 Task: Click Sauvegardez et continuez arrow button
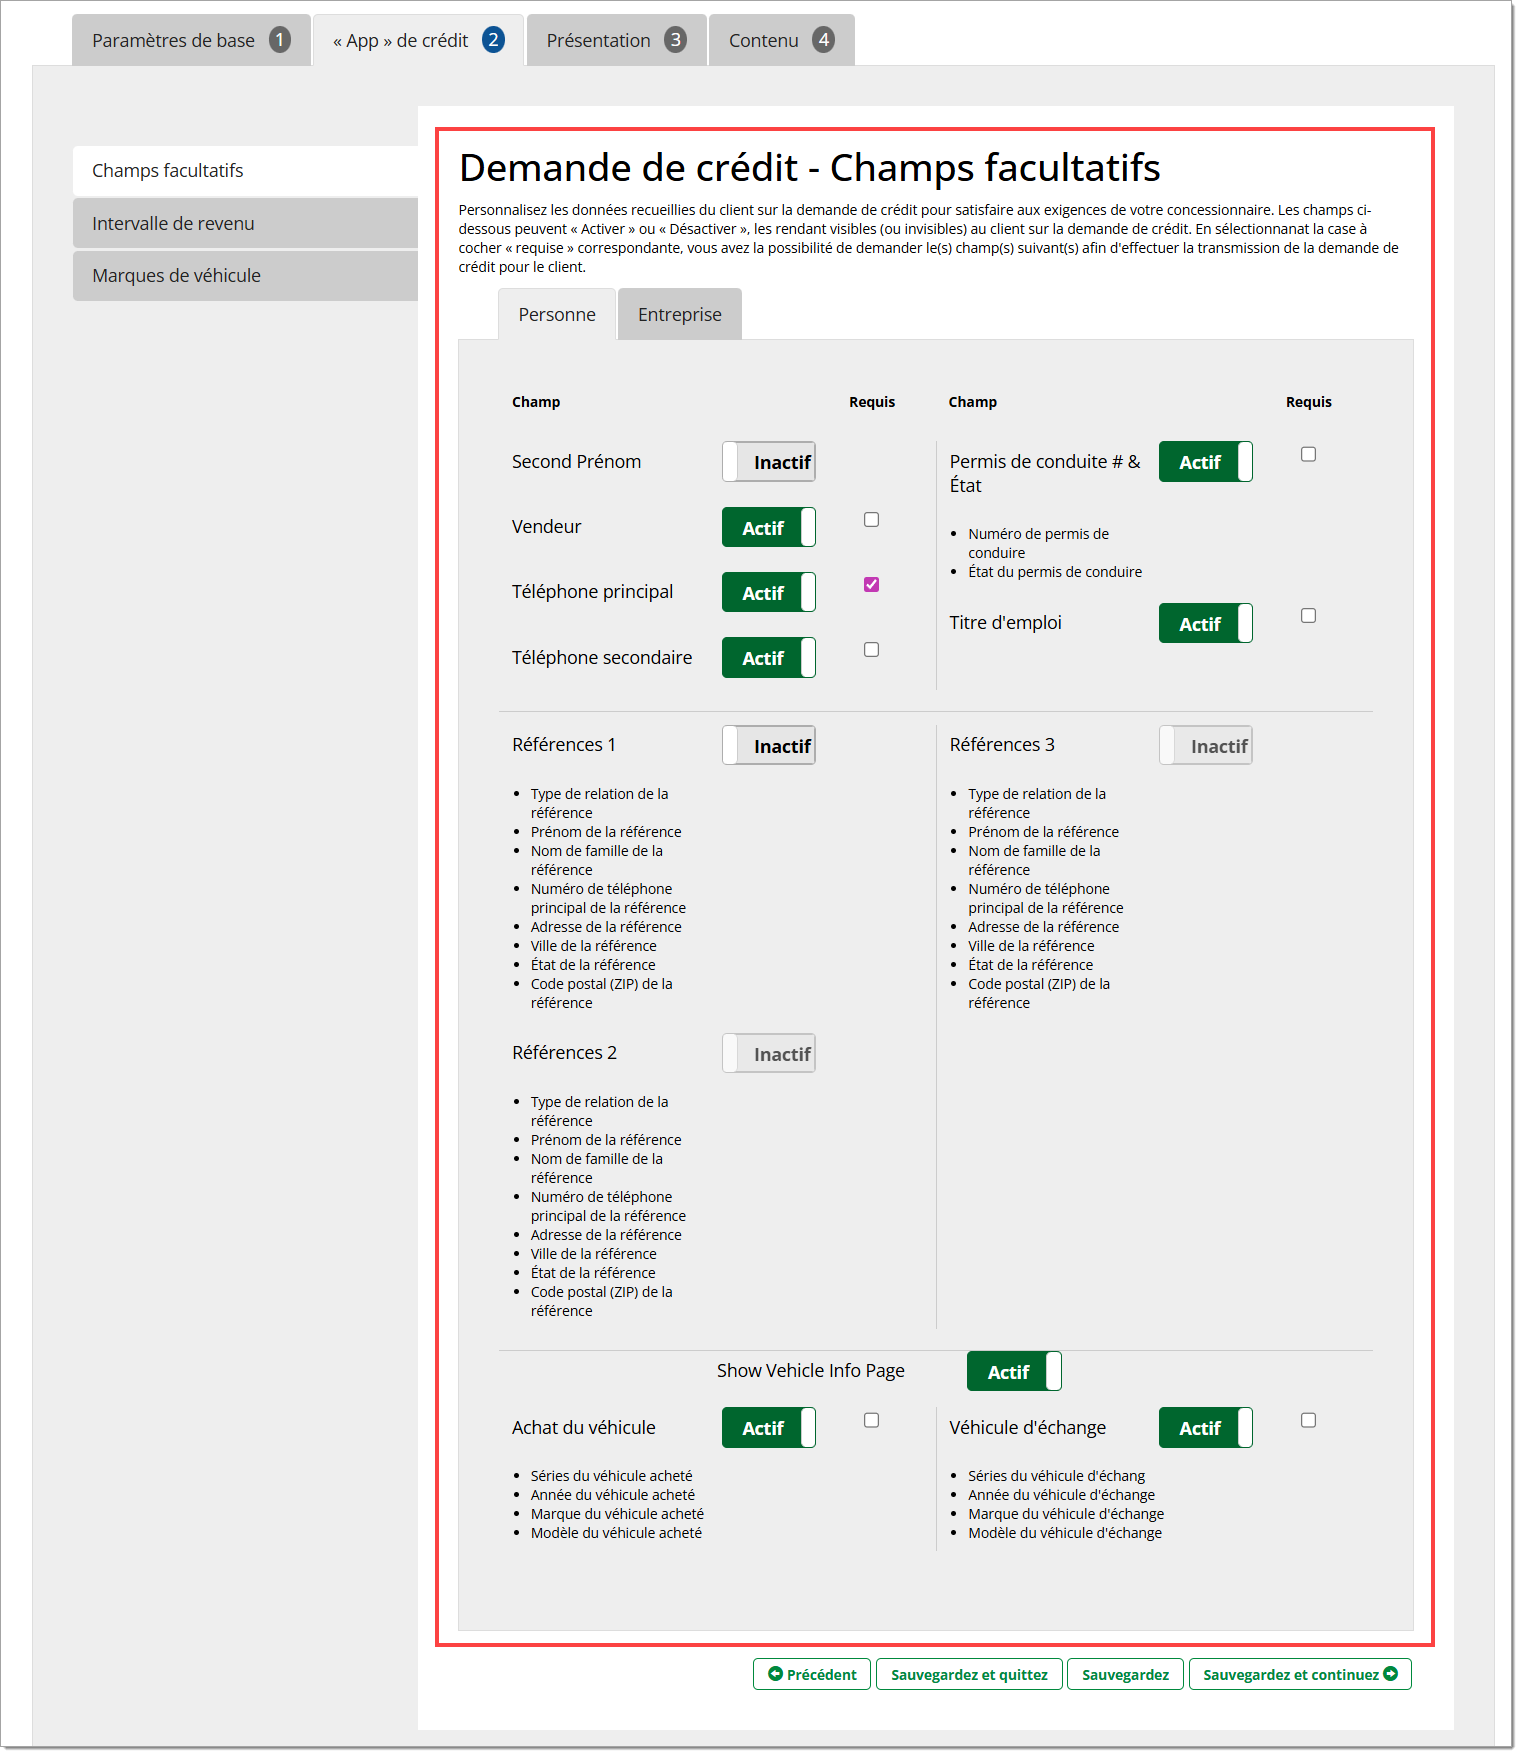(x=1299, y=1674)
